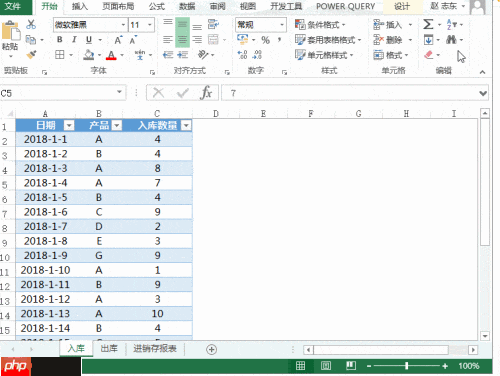Click the cell borders icon
Viewport: 500px width, 376px height.
pos(60,55)
